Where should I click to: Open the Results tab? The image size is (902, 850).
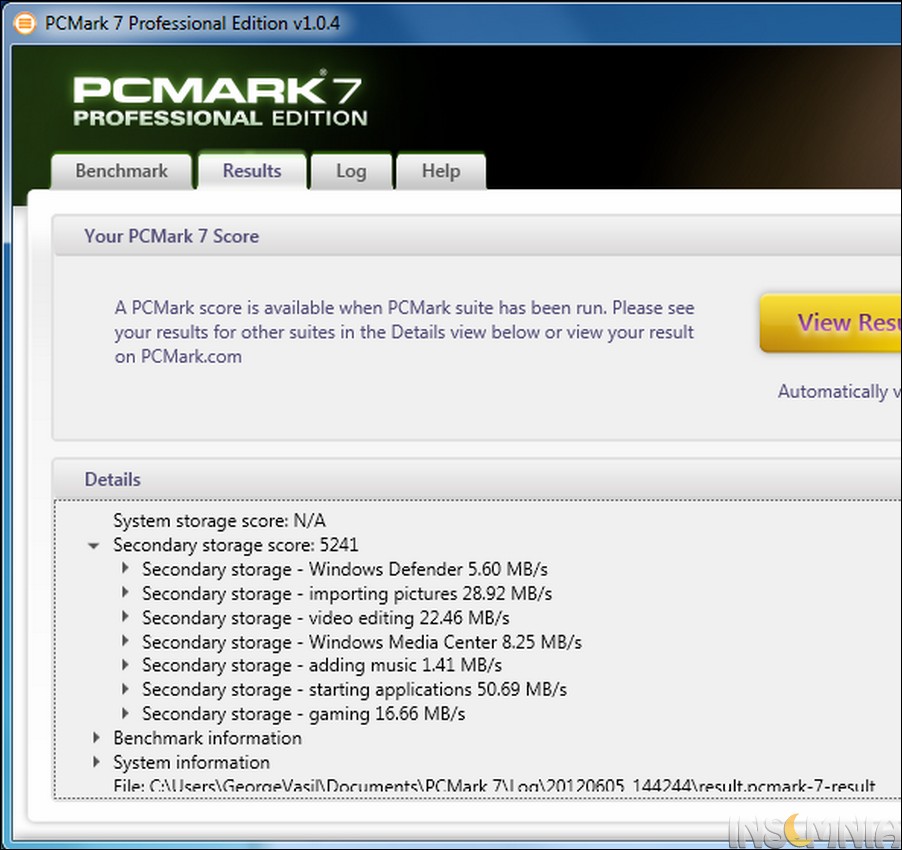coord(251,171)
